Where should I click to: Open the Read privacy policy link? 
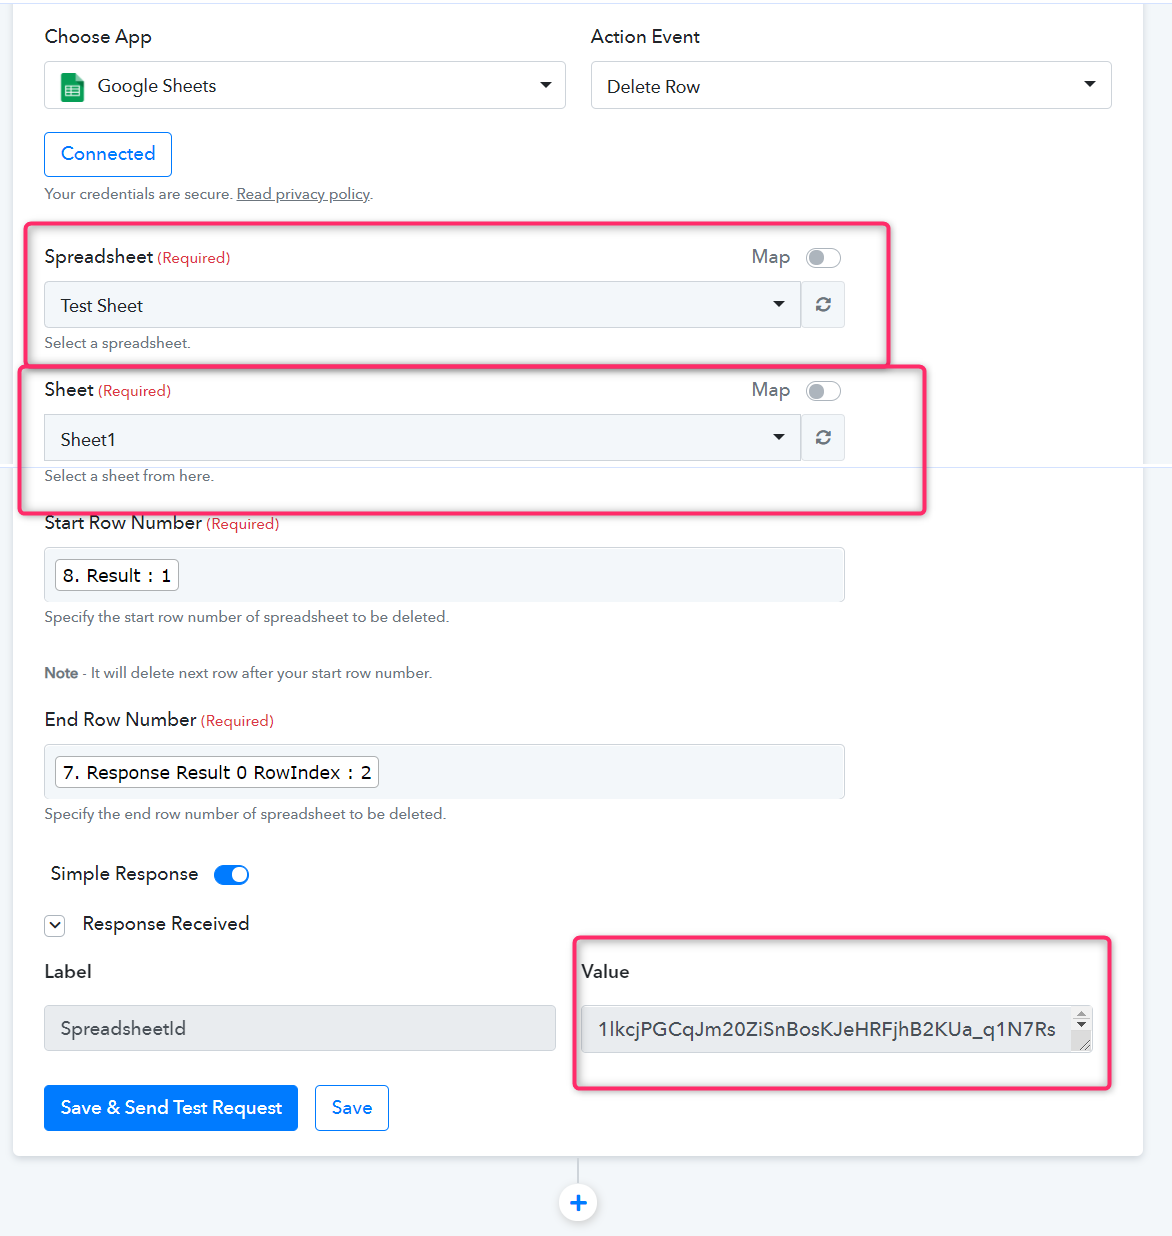pos(303,194)
